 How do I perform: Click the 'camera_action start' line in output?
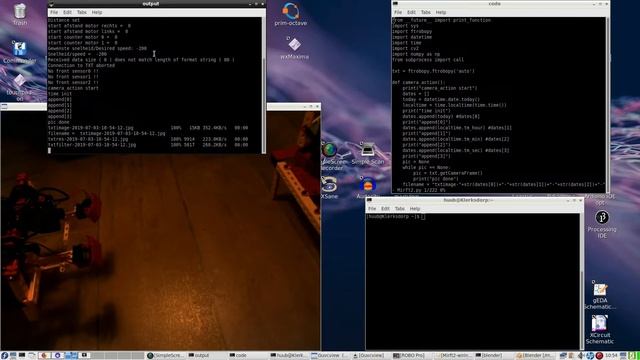coord(73,88)
